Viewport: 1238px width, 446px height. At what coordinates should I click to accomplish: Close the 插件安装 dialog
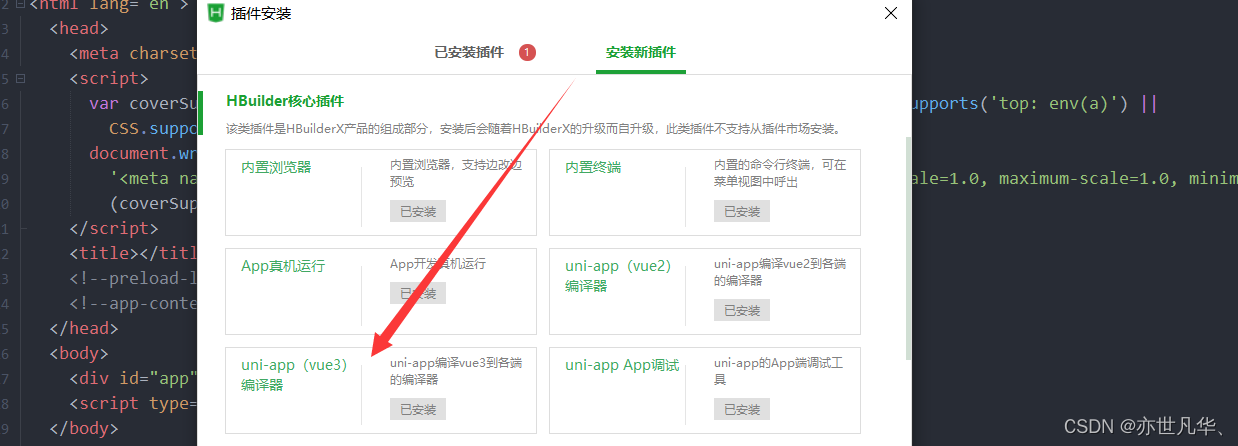(891, 13)
